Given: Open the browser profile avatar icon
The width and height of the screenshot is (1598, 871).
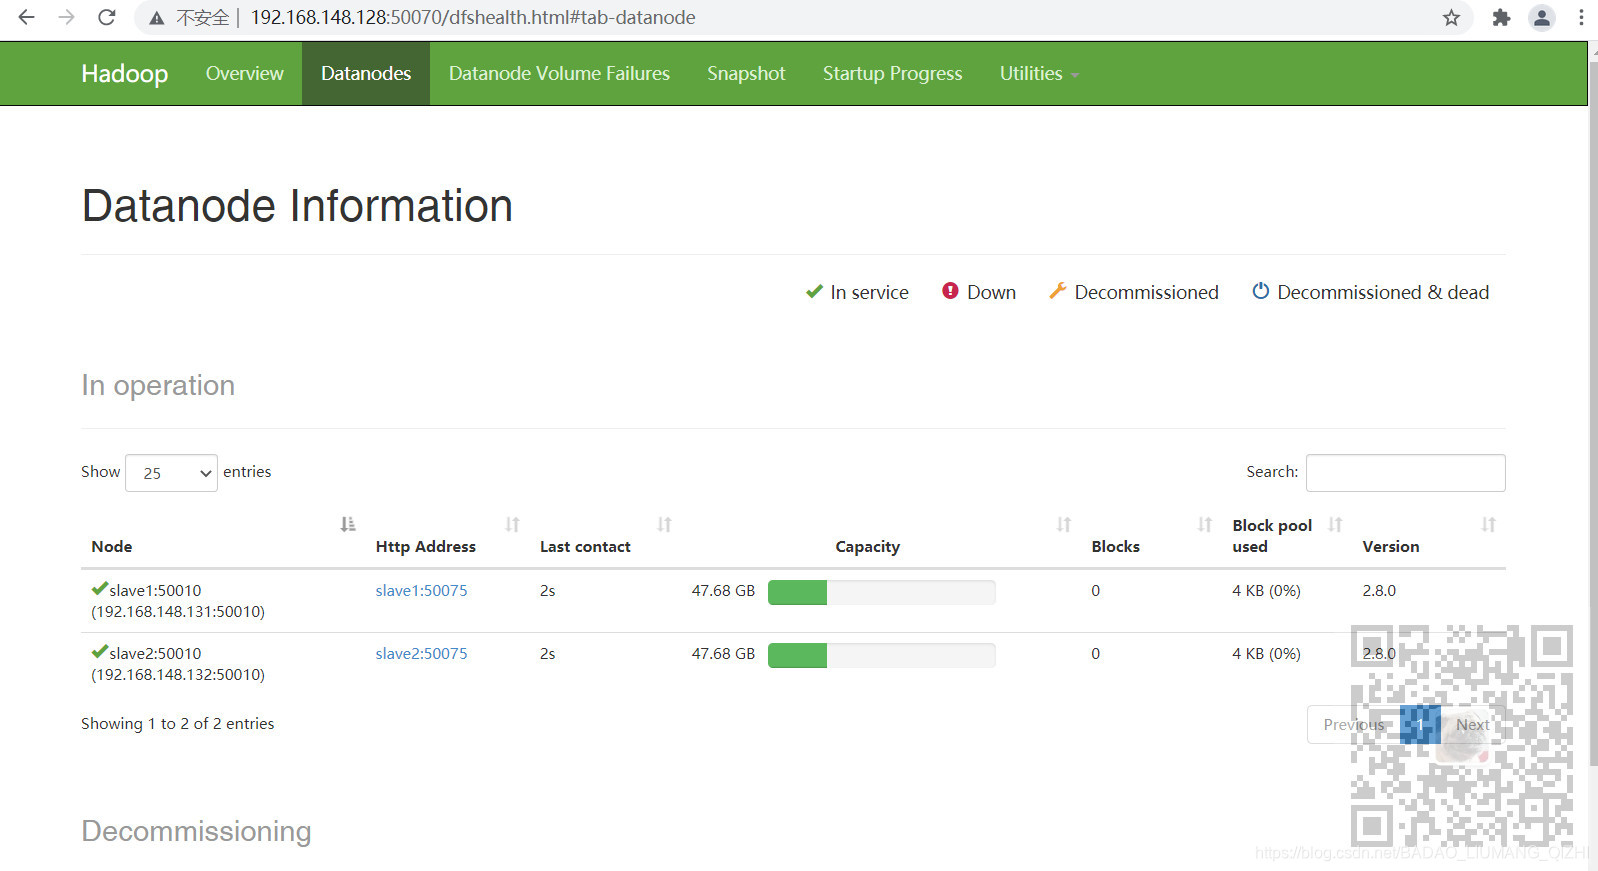Looking at the screenshot, I should click(1542, 17).
